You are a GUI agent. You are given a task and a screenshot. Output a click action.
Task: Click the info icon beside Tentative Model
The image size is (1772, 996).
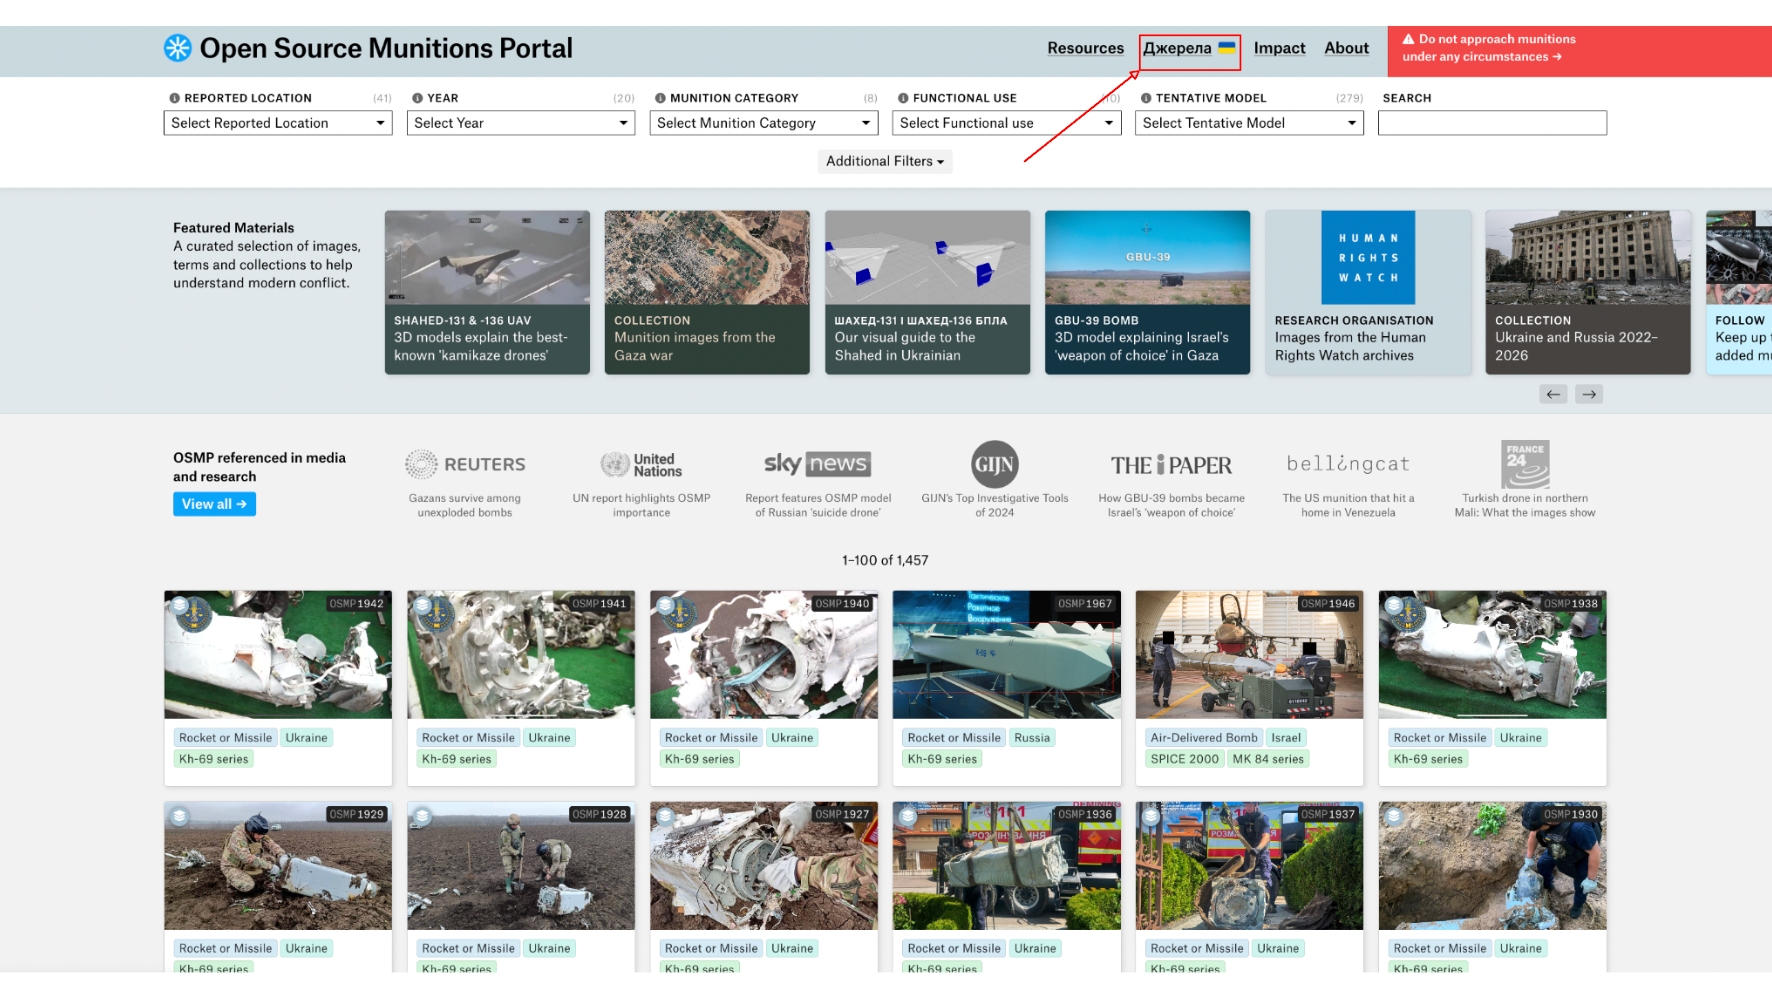coord(1146,98)
